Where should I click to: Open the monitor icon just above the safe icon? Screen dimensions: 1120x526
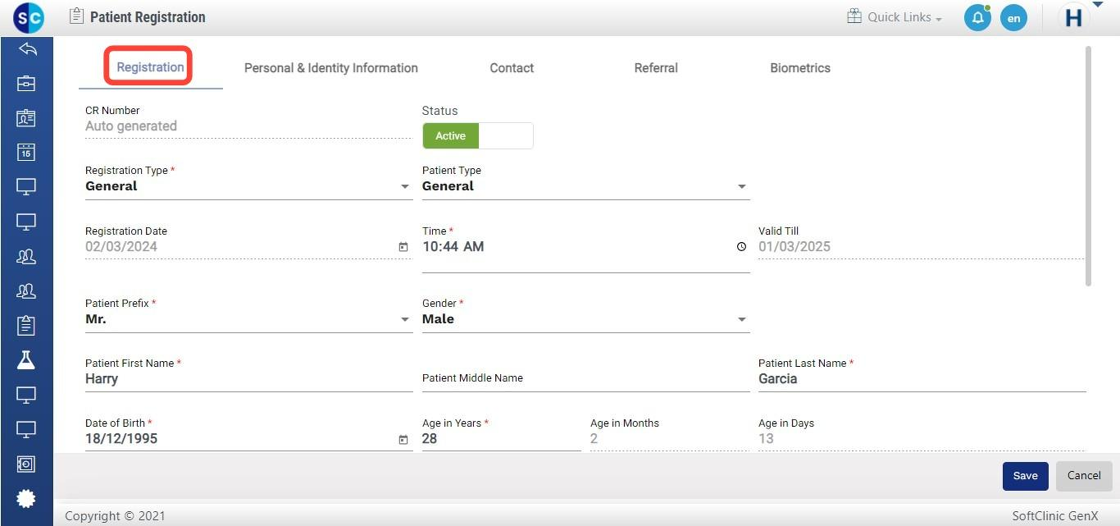26,429
